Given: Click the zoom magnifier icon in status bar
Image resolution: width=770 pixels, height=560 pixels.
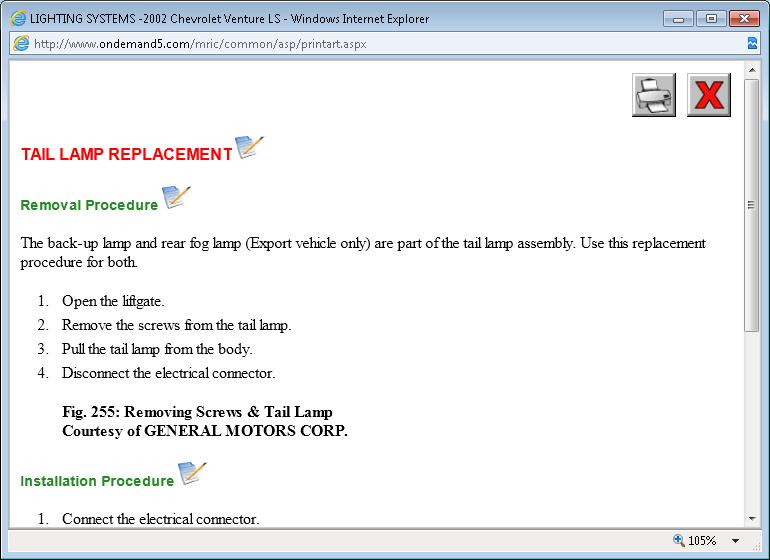Looking at the screenshot, I should (x=679, y=540).
